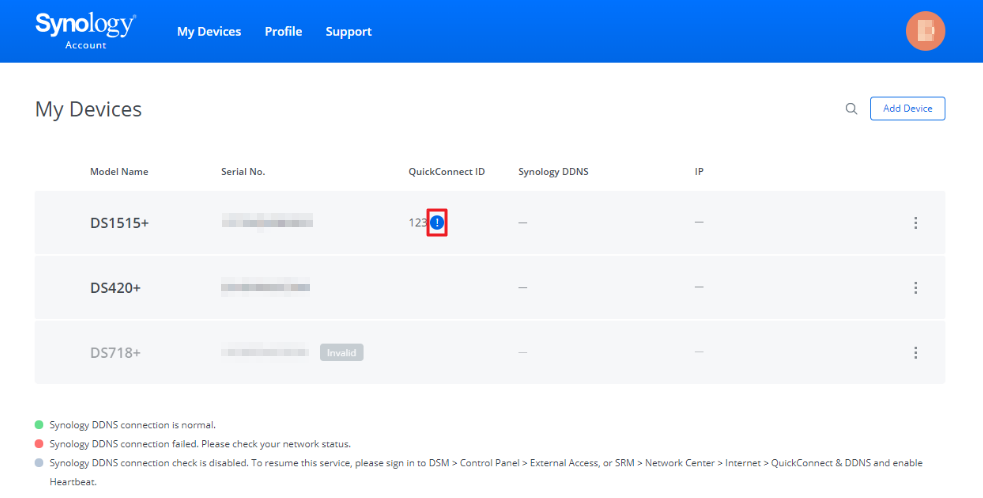
Task: Select the DS1515+ model name
Action: tap(119, 223)
